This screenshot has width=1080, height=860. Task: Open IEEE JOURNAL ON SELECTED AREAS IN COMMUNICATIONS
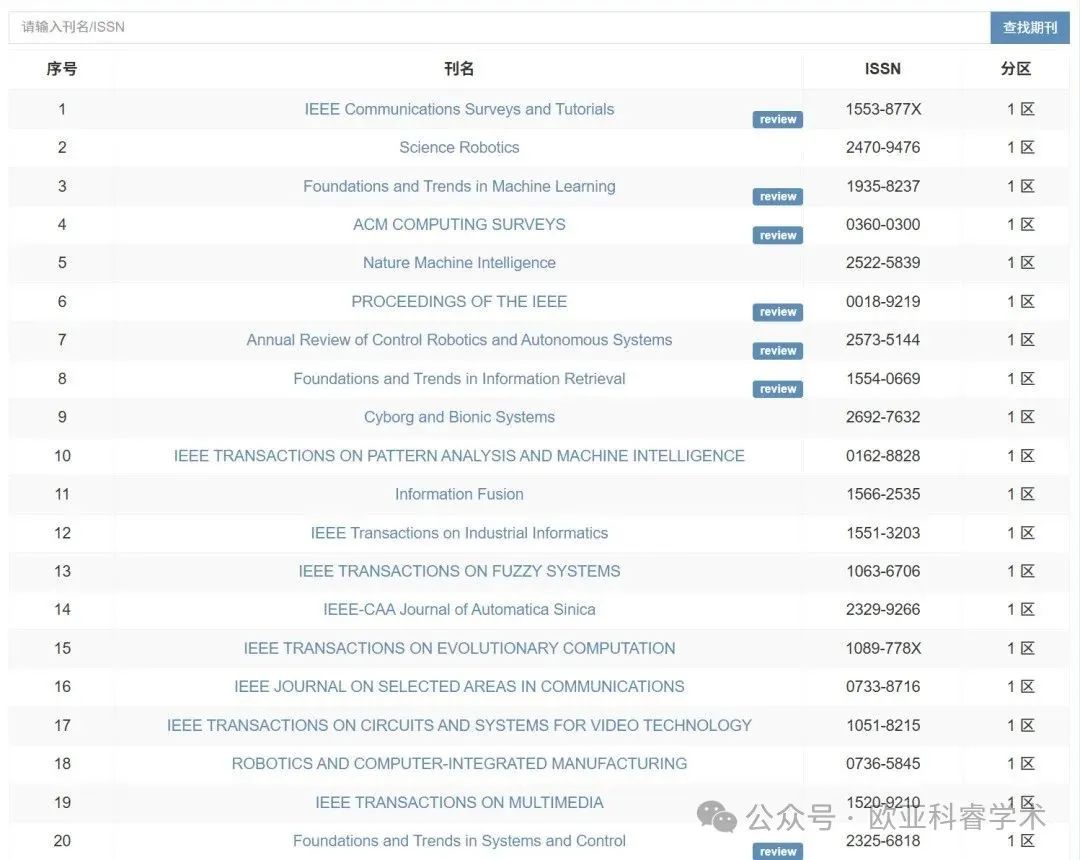click(459, 686)
